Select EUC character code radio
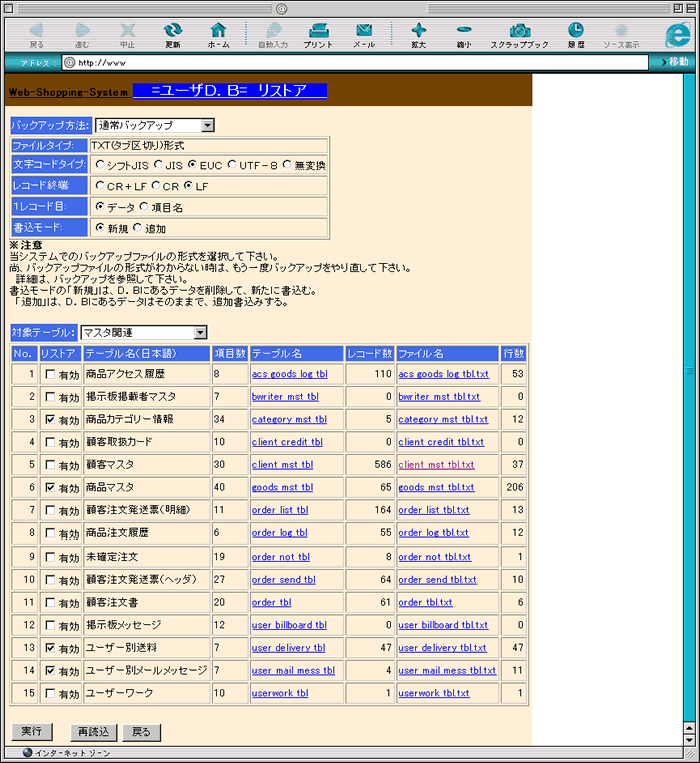Screen dimensions: 700x763 pos(192,164)
